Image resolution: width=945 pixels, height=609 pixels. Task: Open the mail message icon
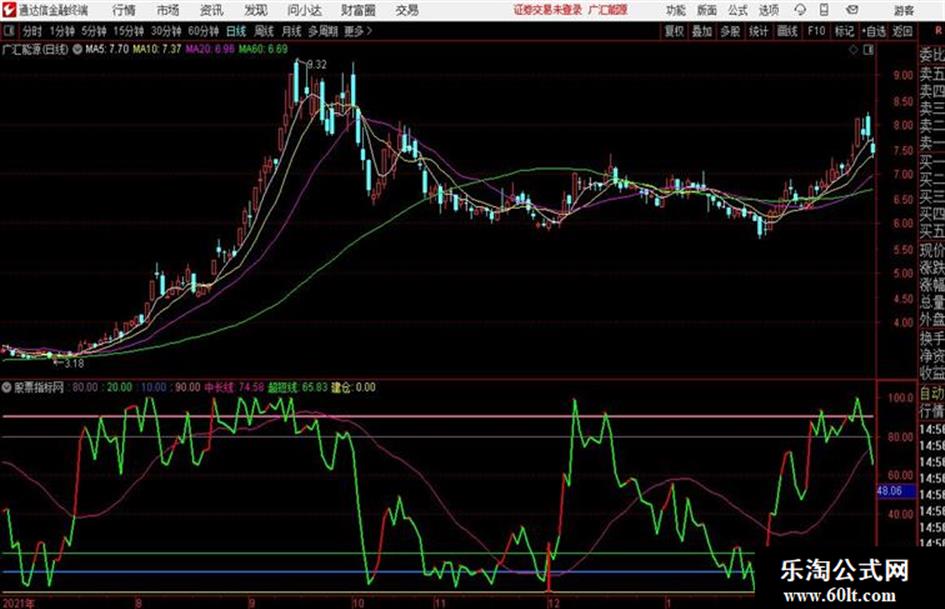852,10
